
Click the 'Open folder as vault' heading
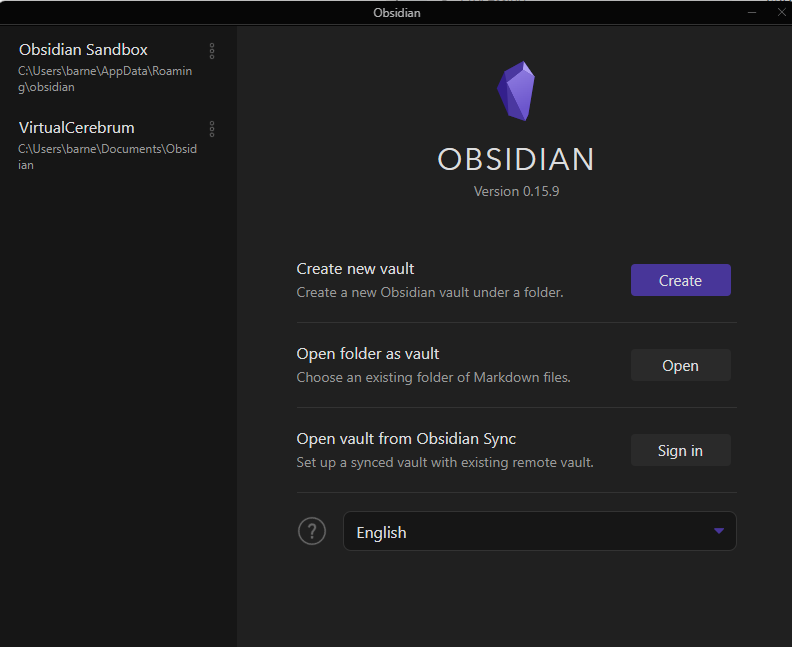[368, 354]
